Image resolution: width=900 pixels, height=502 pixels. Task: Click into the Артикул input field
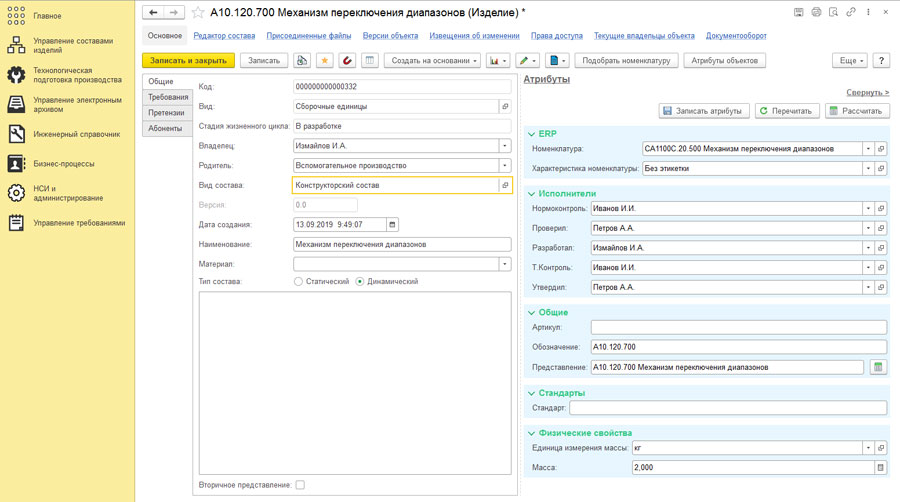pyautogui.click(x=738, y=327)
